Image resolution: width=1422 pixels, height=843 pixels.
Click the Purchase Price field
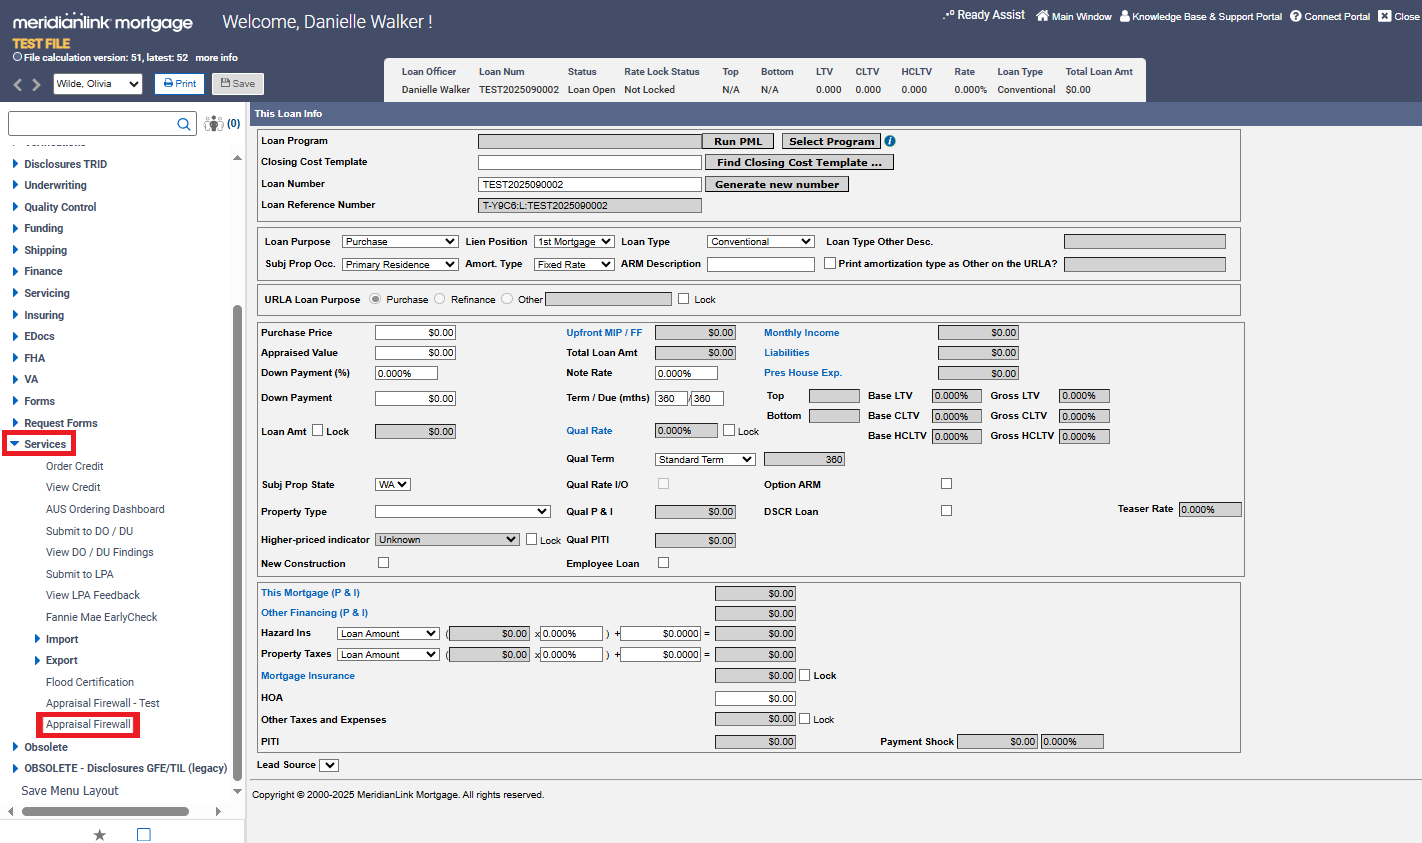tap(416, 333)
